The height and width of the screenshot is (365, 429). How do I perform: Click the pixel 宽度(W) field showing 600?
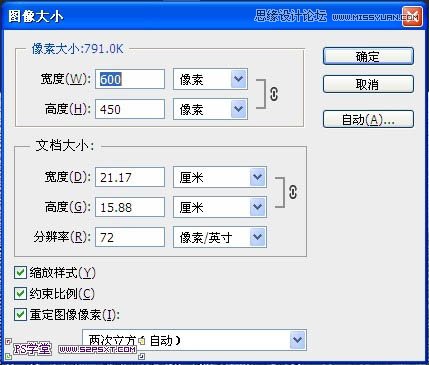click(x=130, y=79)
